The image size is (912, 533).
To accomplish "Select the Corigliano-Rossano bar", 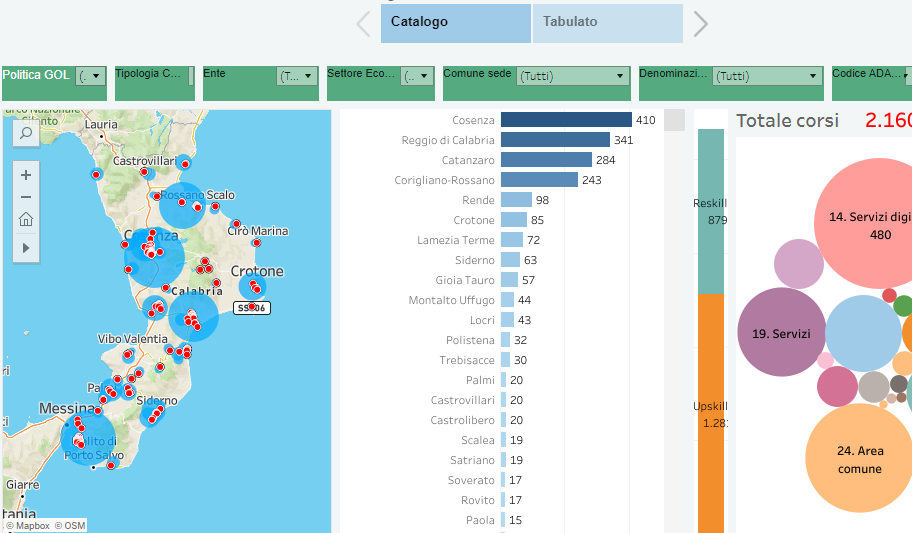I will coord(539,180).
